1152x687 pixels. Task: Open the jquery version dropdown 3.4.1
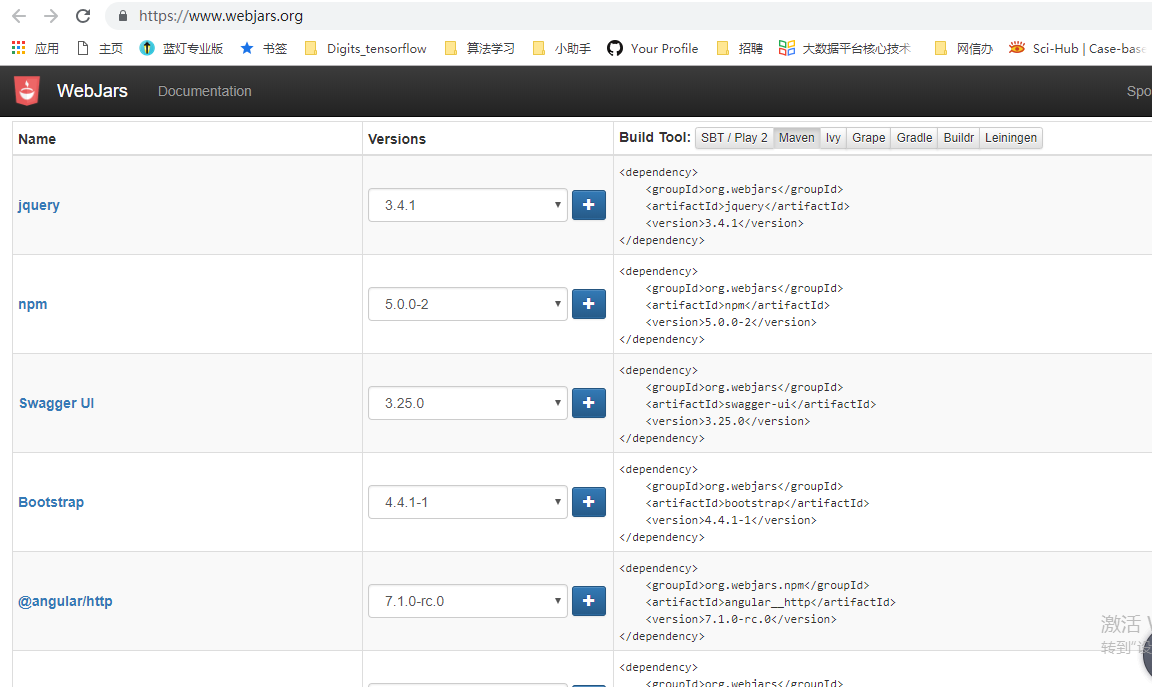click(468, 205)
